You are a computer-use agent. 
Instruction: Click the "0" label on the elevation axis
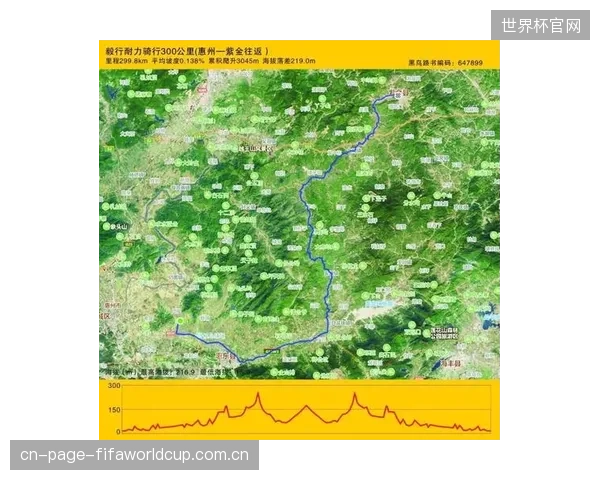[x=118, y=431]
